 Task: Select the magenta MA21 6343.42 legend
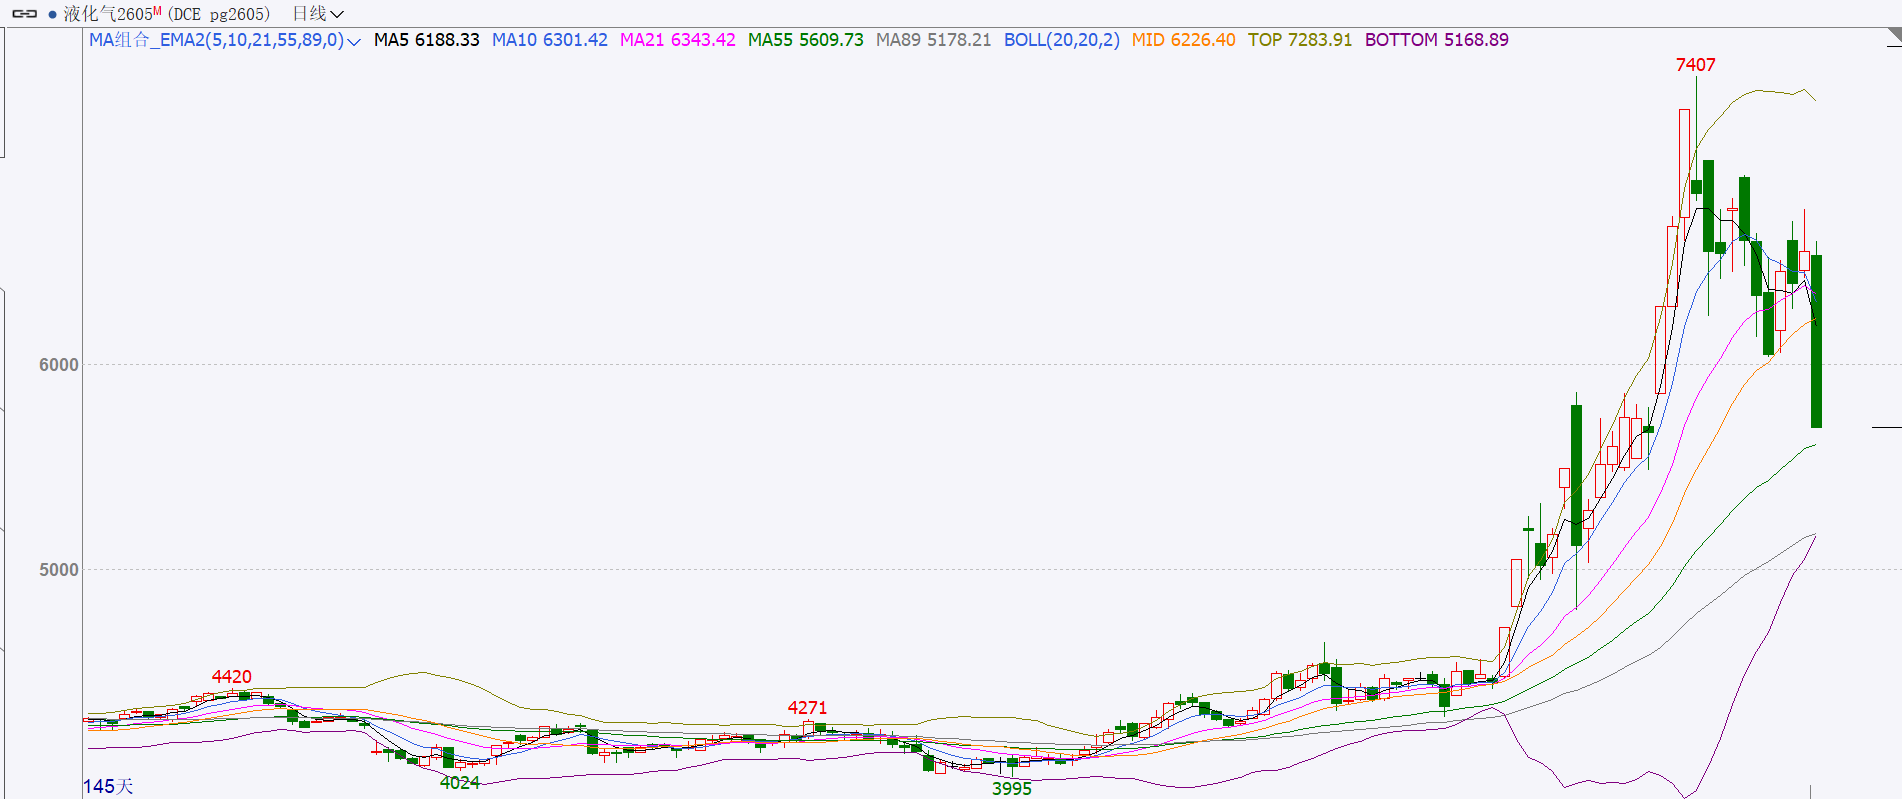(677, 40)
